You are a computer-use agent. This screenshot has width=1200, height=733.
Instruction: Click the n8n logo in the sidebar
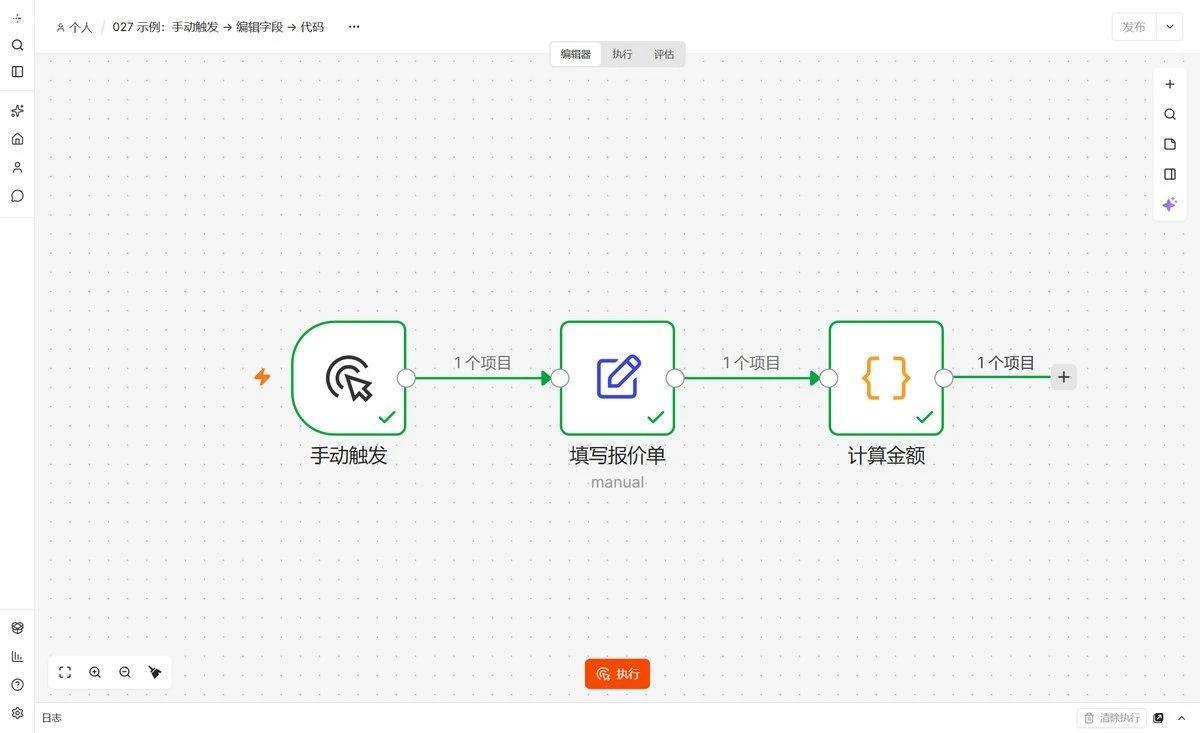[17, 18]
